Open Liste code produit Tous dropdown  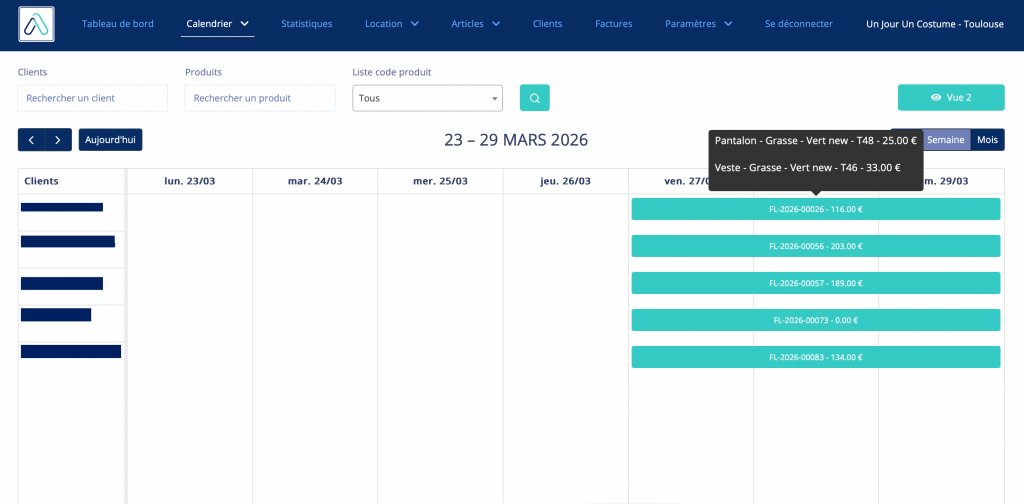[427, 98]
